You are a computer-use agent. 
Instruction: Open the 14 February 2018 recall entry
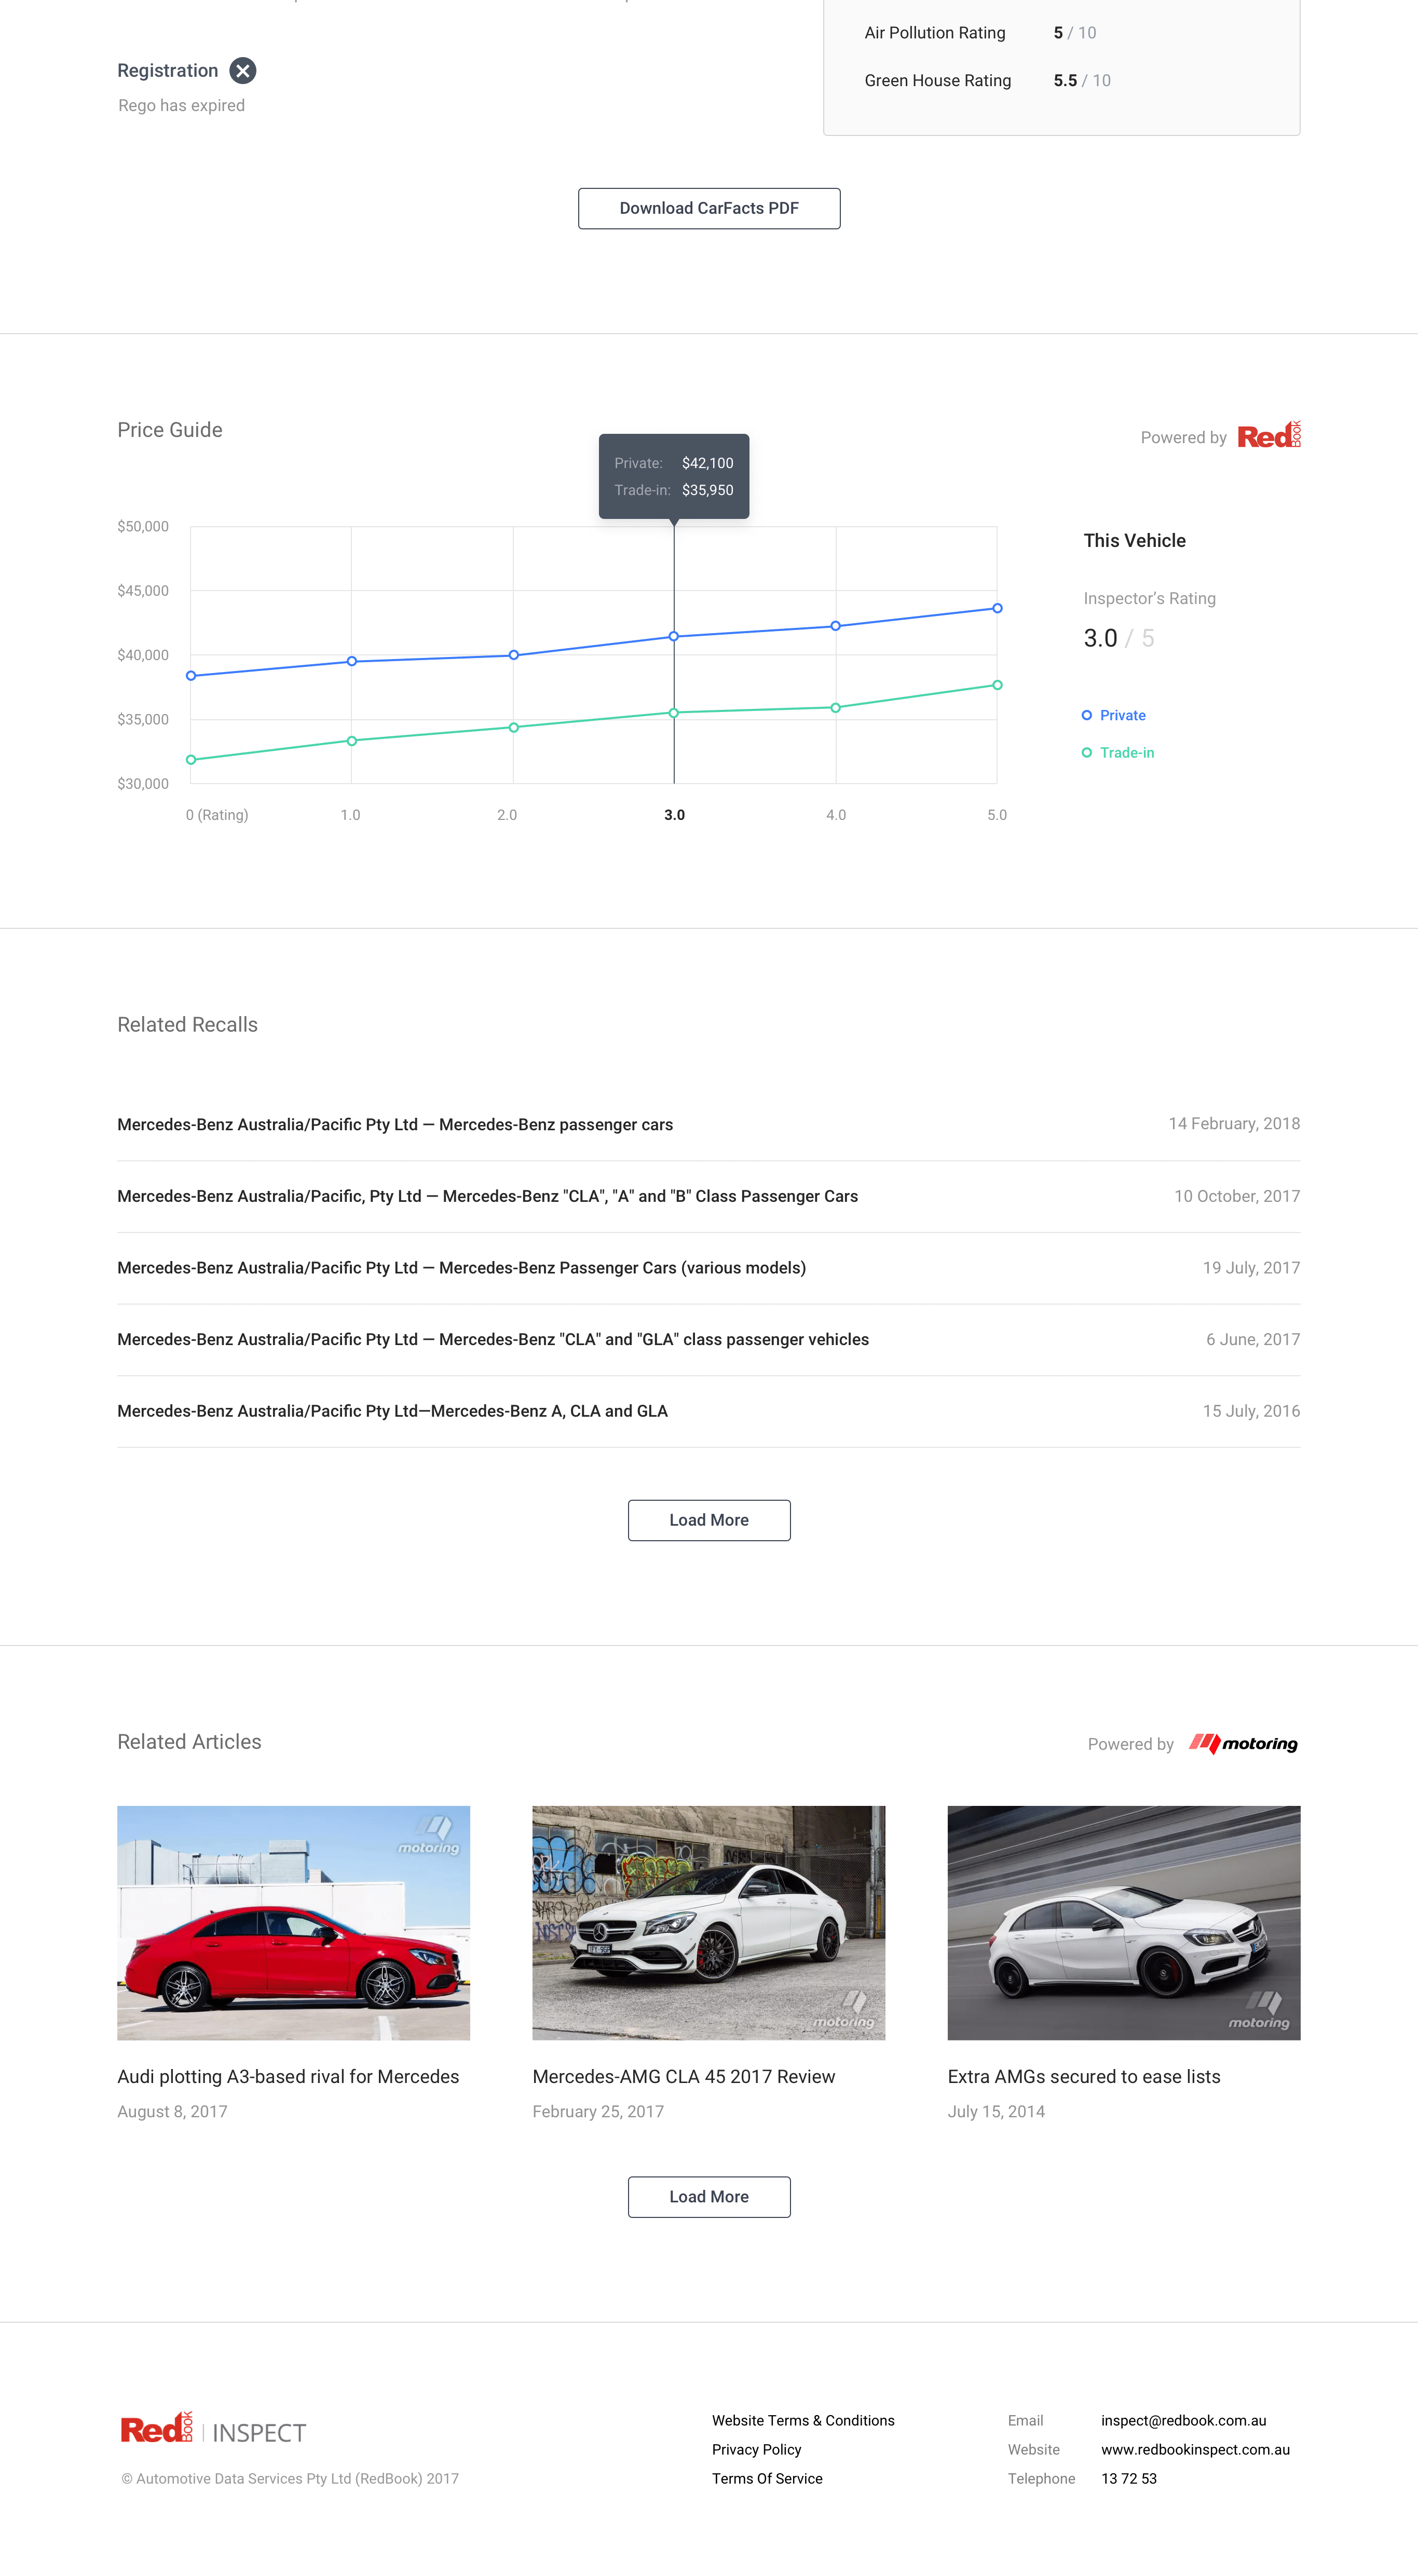[x=395, y=1124]
